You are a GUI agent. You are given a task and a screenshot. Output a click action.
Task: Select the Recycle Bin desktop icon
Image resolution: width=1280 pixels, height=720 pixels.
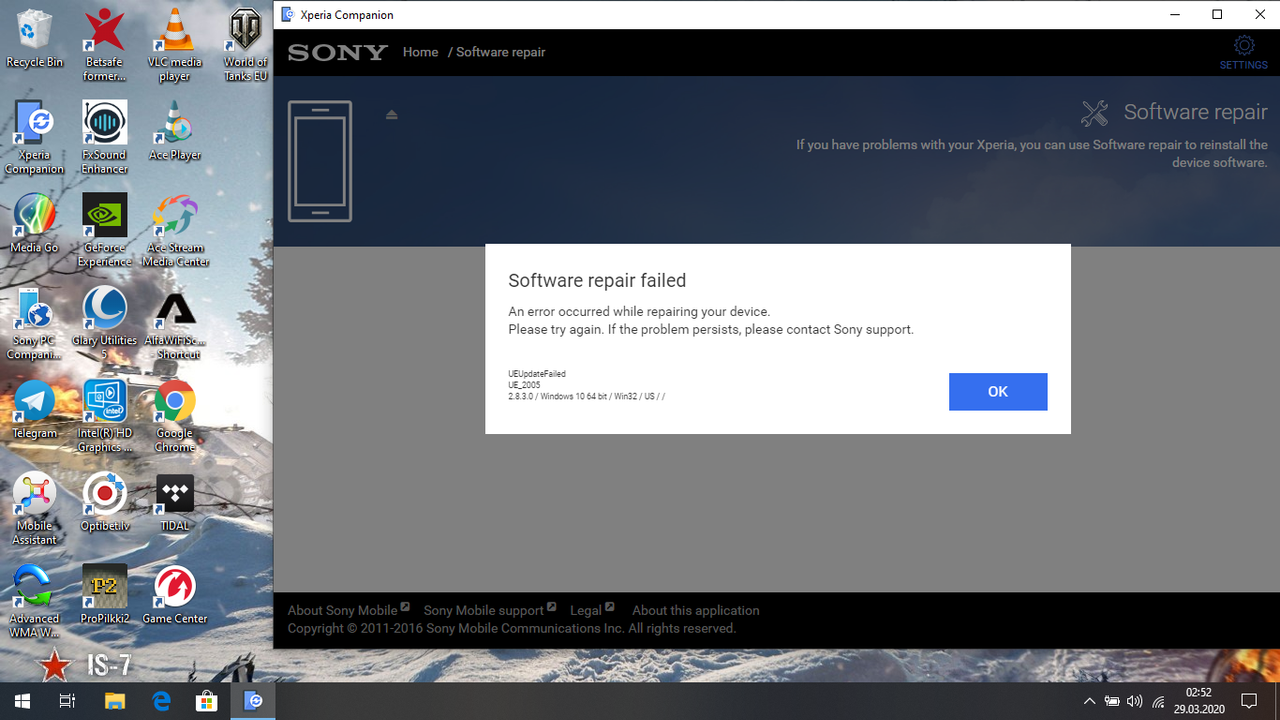click(34, 39)
